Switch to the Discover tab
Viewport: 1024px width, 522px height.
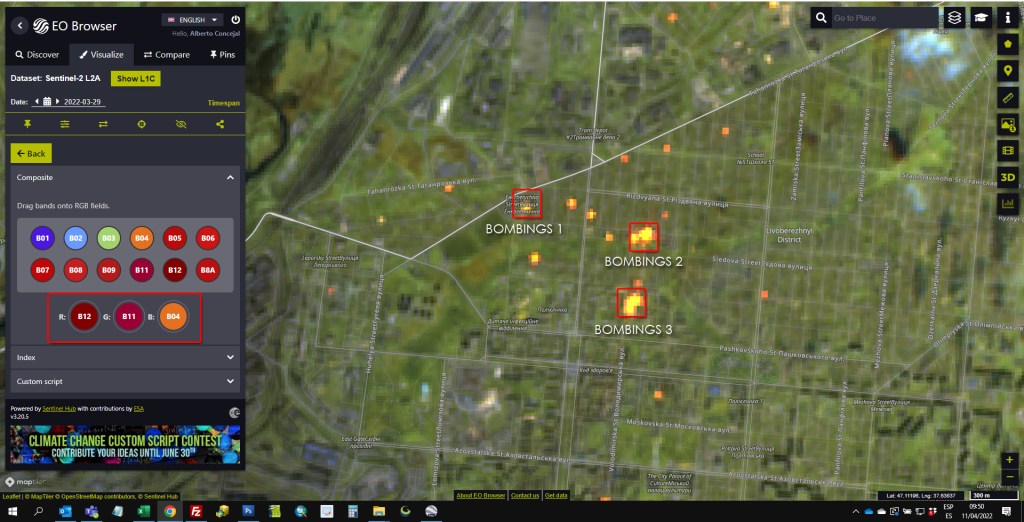click(37, 55)
